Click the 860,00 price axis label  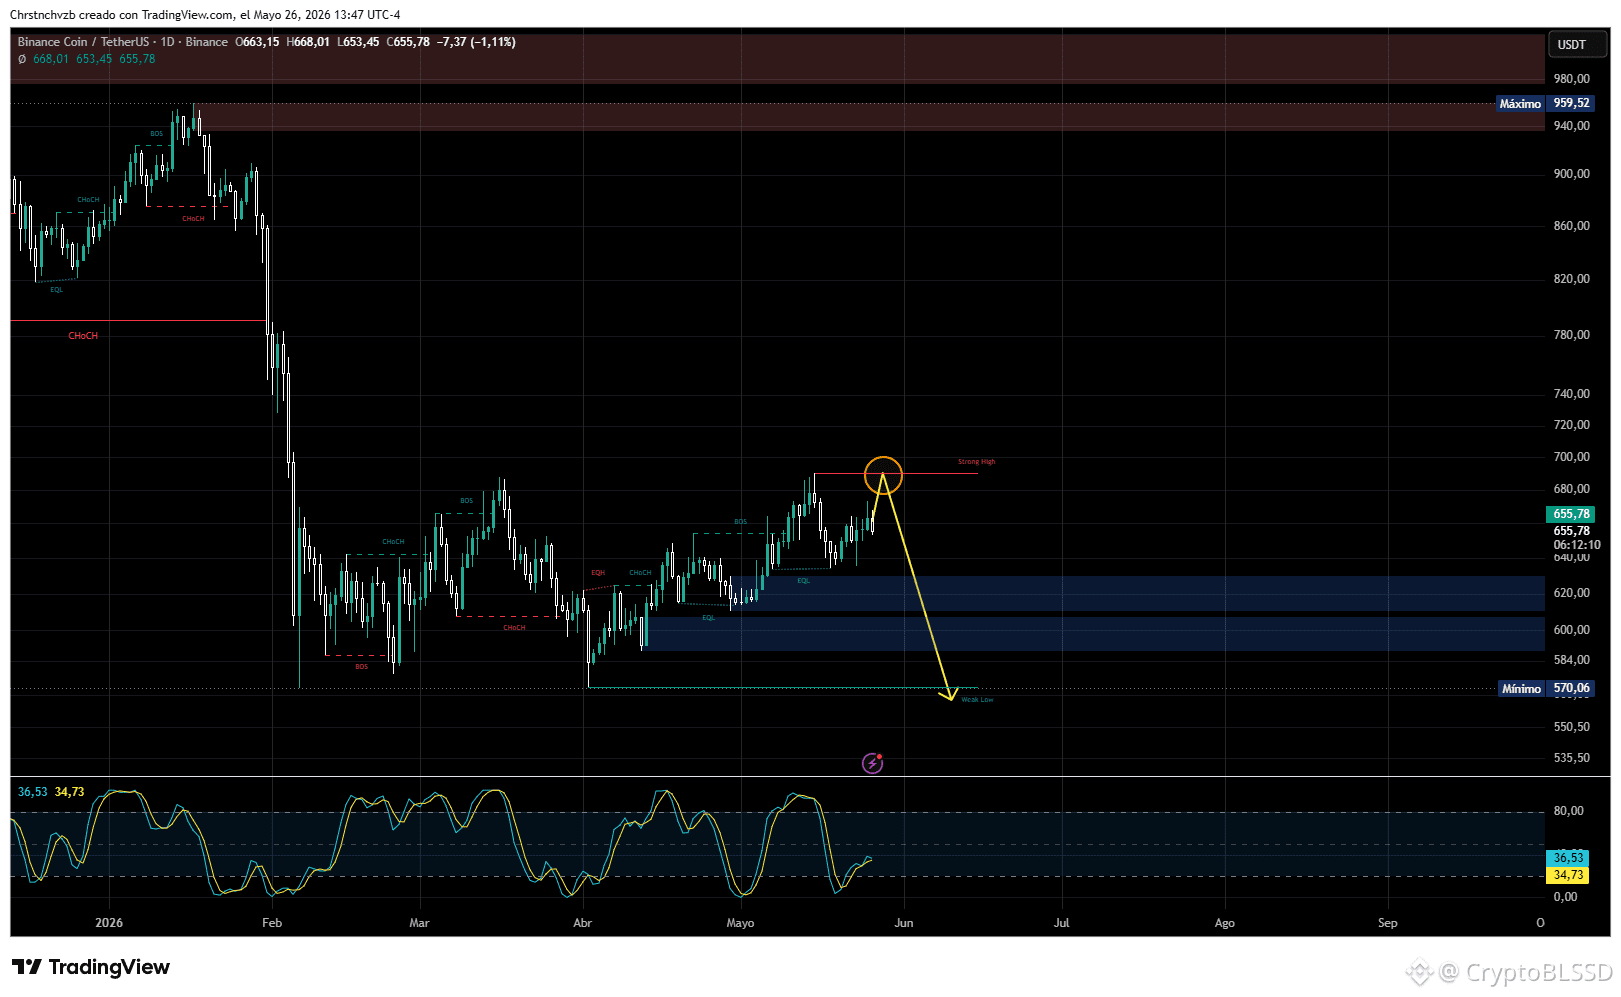pyautogui.click(x=1571, y=226)
